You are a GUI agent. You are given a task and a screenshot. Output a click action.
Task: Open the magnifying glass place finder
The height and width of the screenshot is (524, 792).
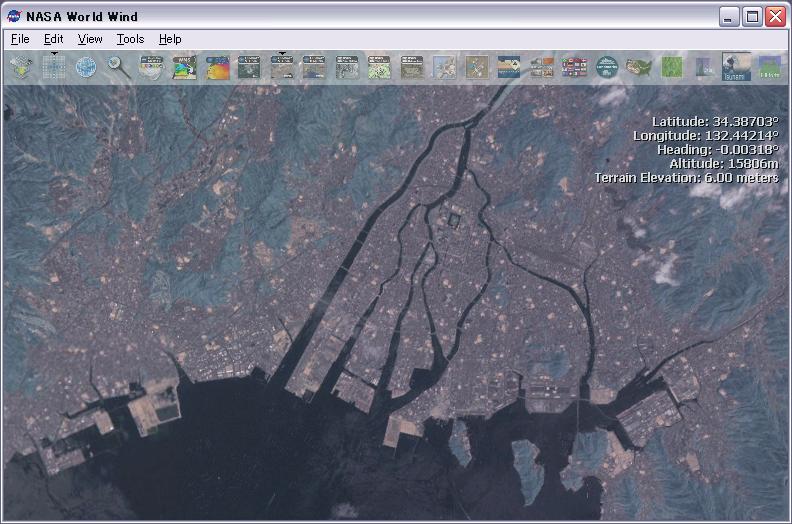coord(119,67)
